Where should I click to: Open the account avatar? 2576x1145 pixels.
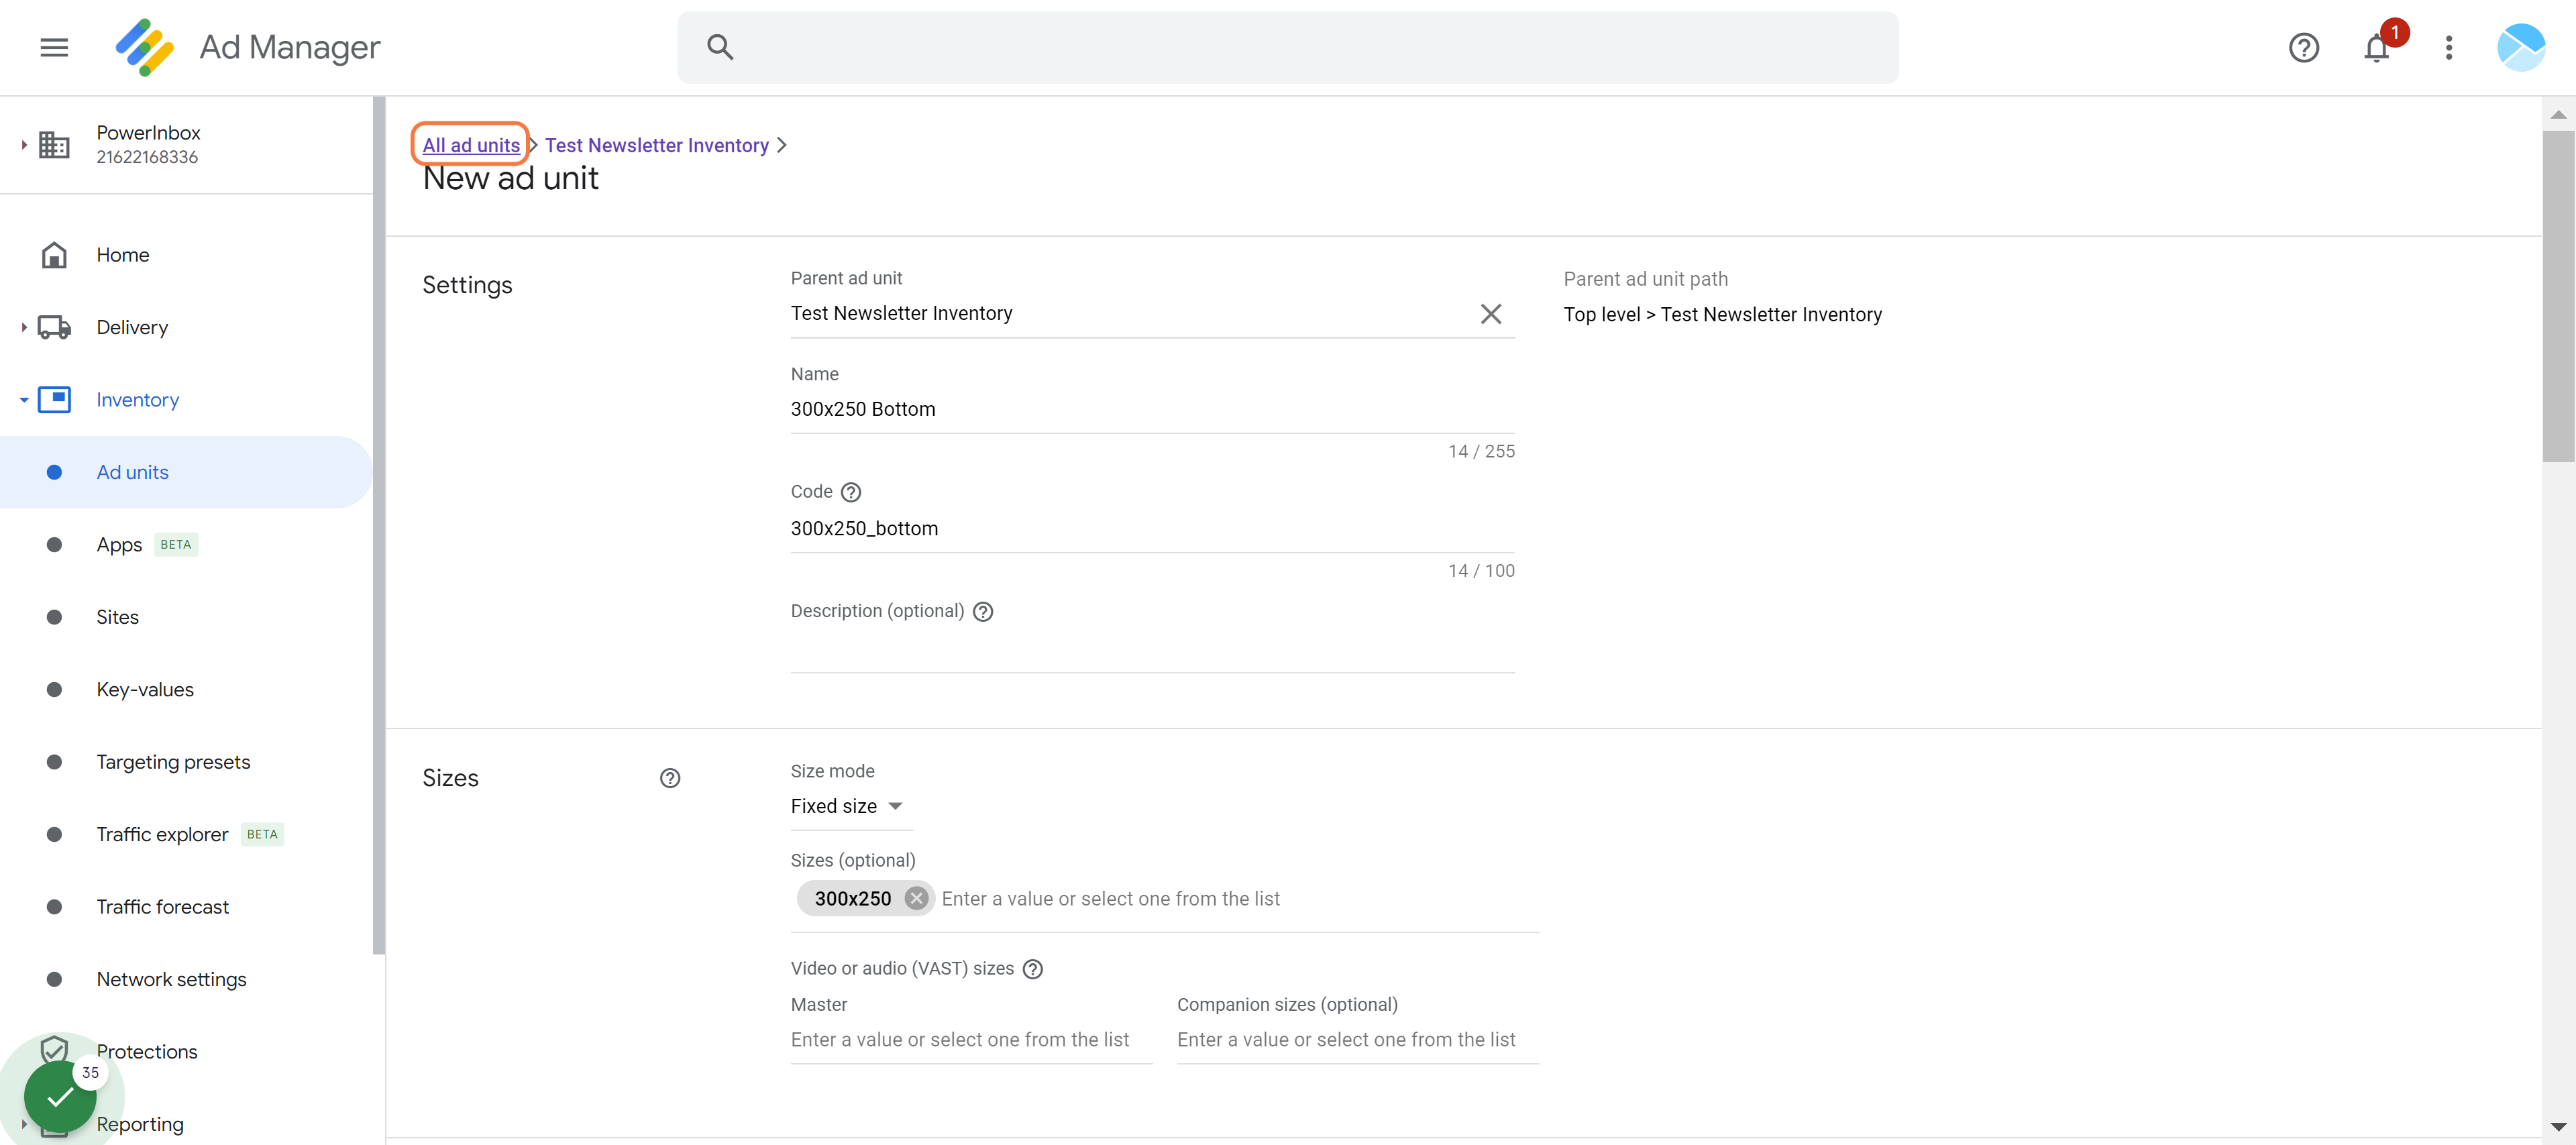coord(2520,47)
